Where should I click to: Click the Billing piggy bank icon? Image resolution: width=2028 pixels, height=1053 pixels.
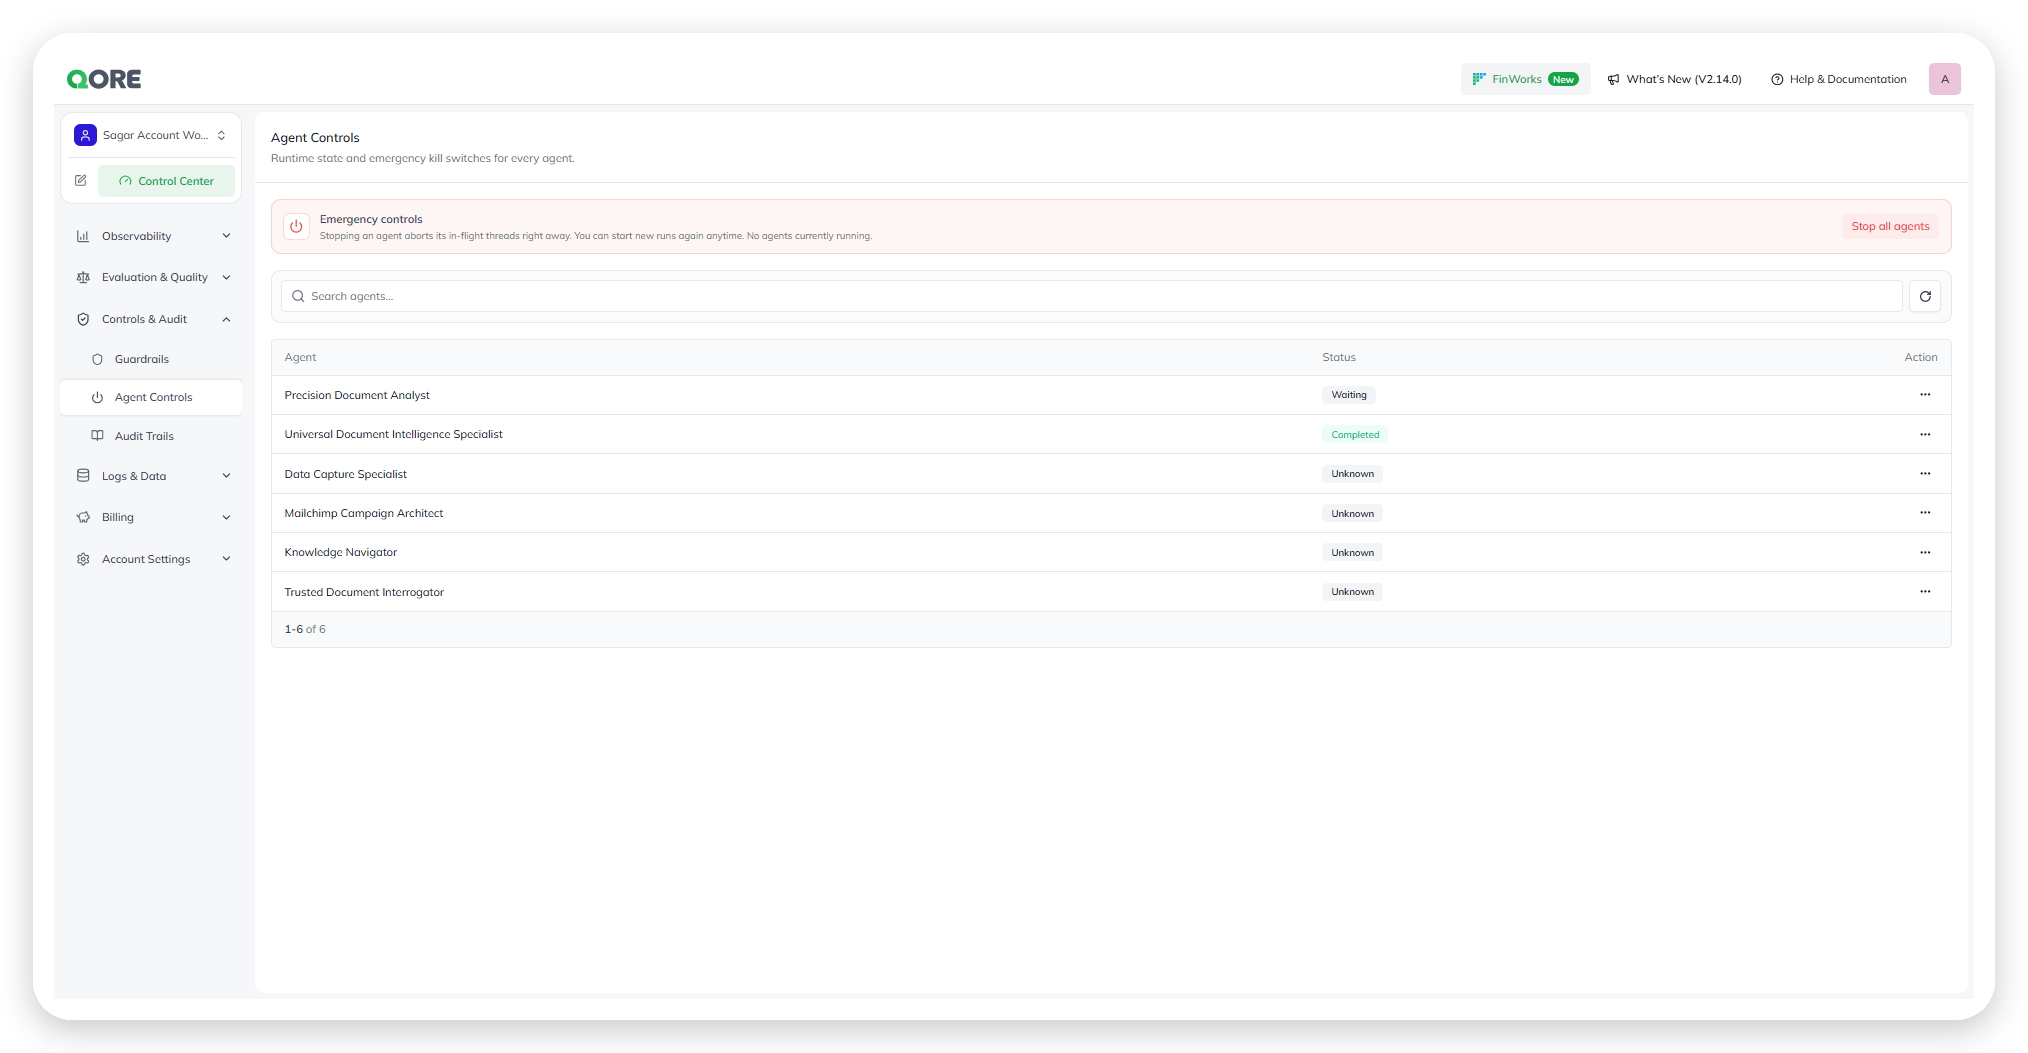83,518
